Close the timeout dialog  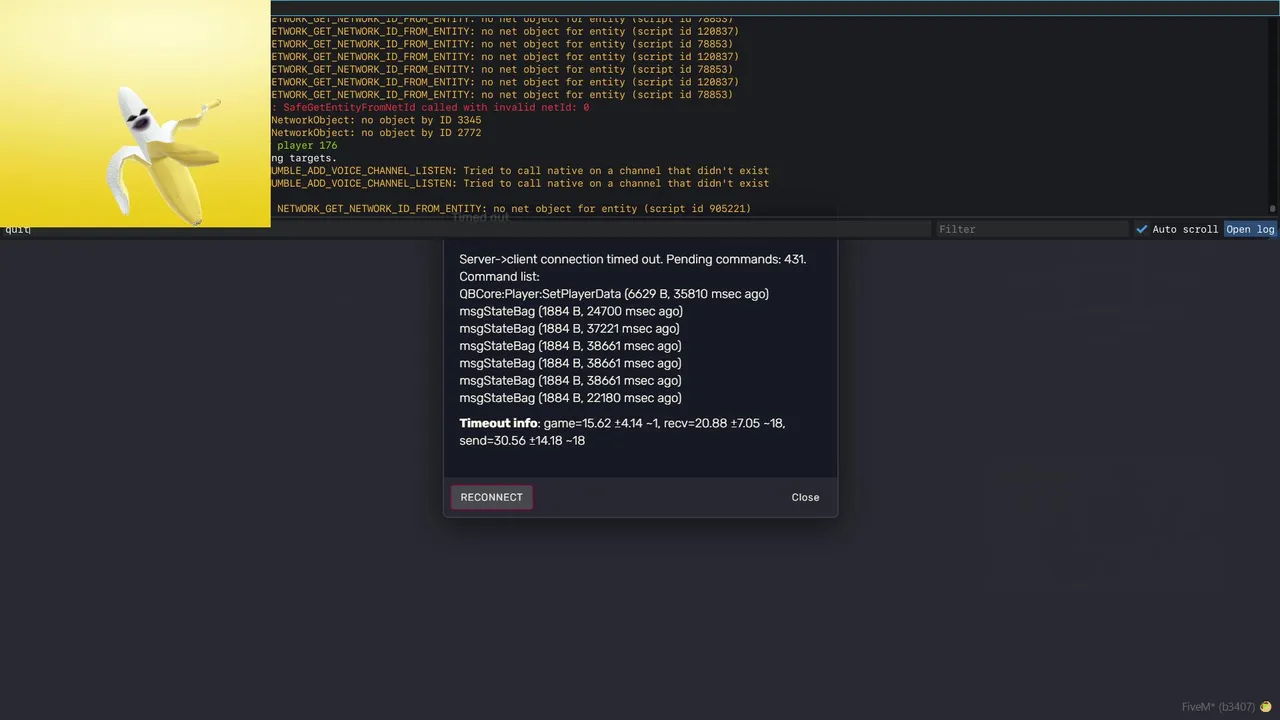[805, 497]
